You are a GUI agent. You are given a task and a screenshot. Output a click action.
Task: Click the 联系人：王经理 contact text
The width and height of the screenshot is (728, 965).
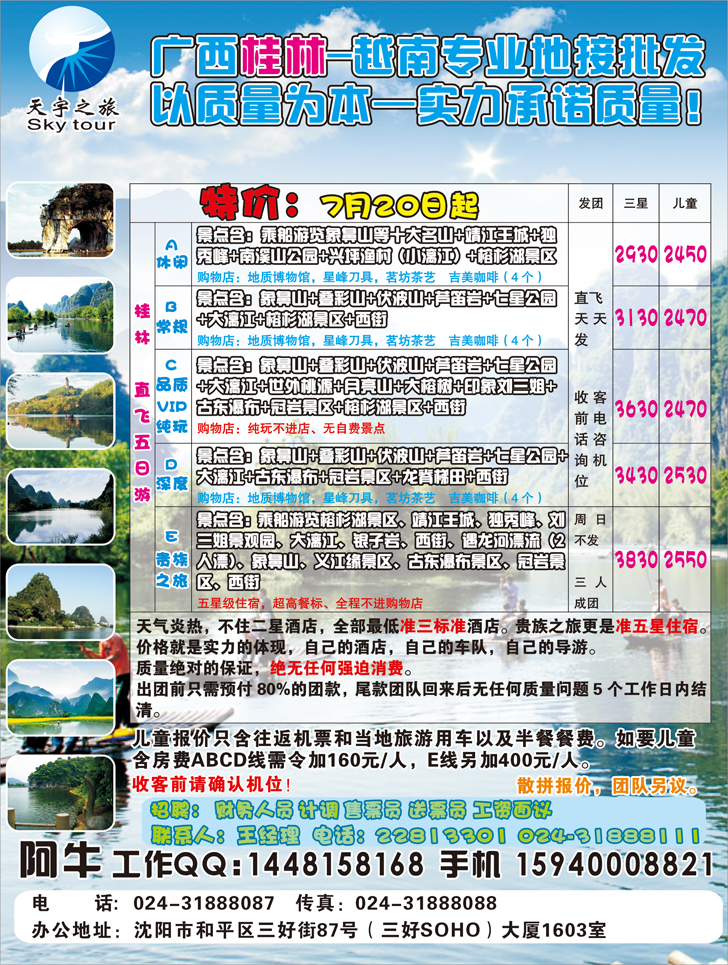(x=225, y=835)
